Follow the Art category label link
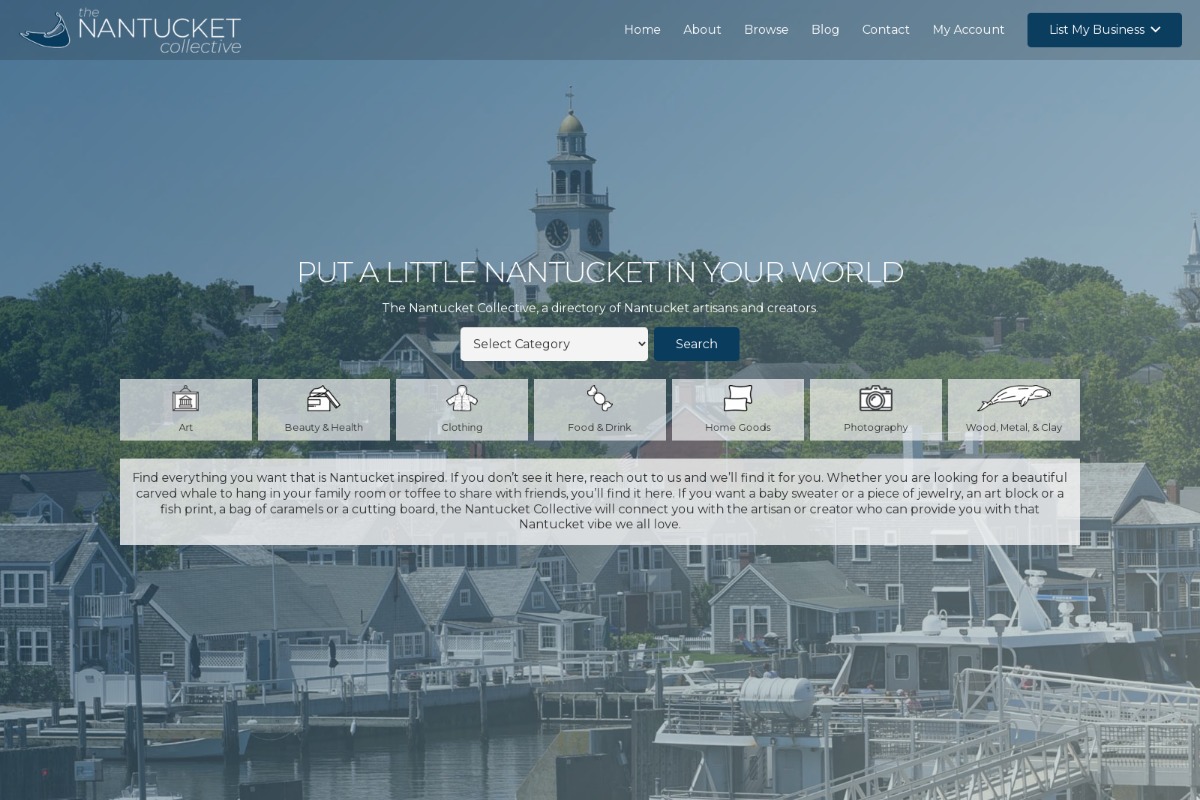This screenshot has width=1200, height=800. pyautogui.click(x=186, y=427)
